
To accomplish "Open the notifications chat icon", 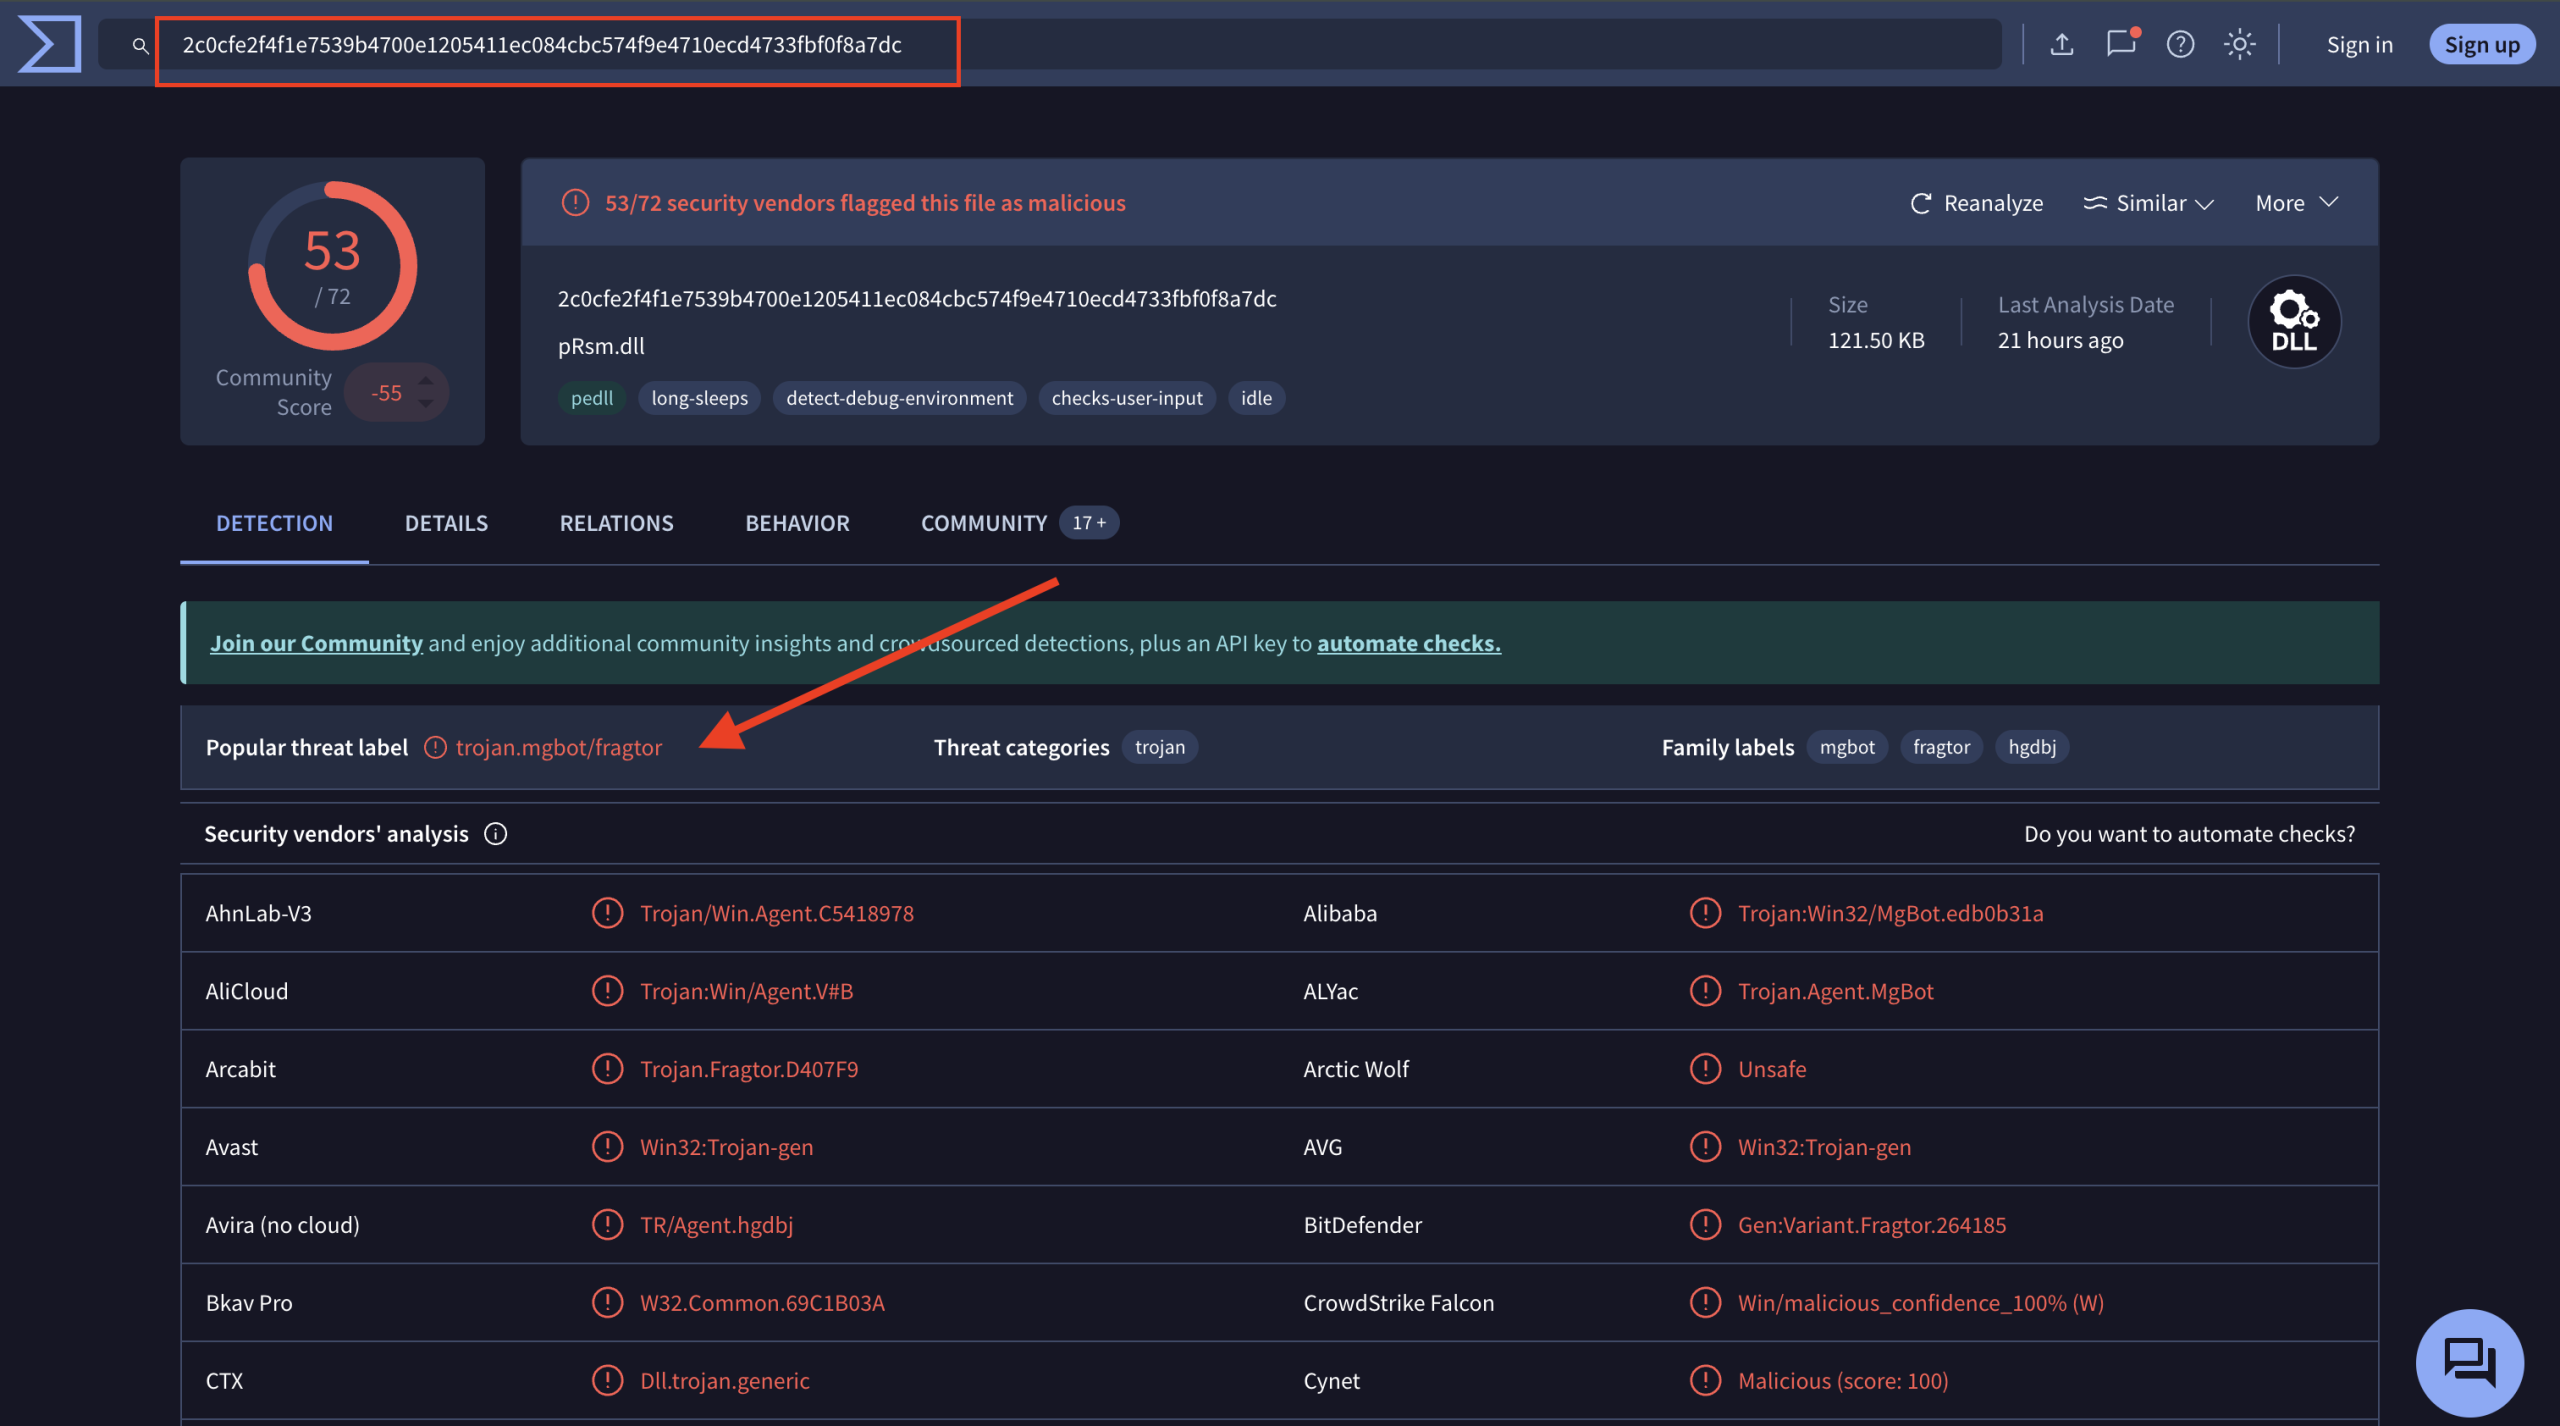I will (x=2121, y=43).
